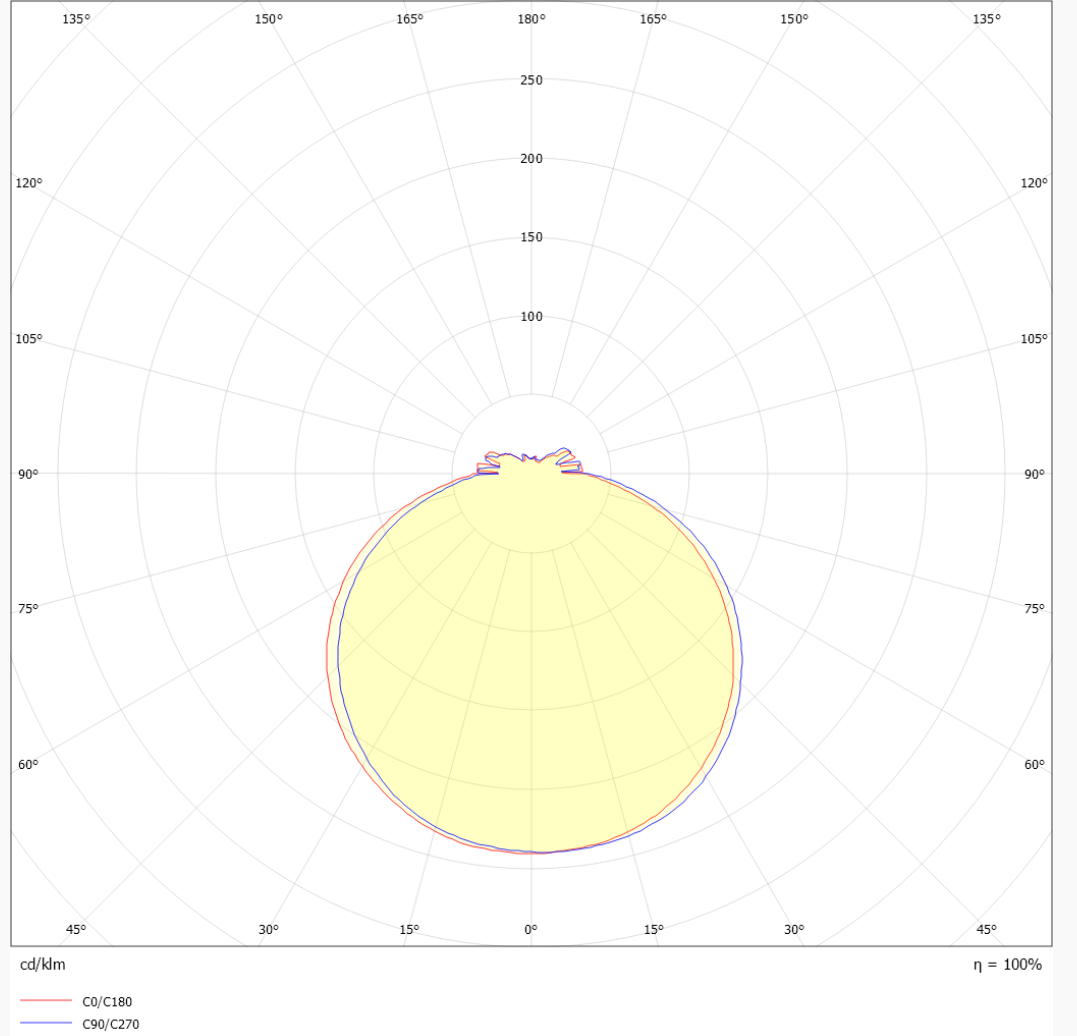This screenshot has height=1036, width=1077.
Task: Click the cd/klm unit label
Action: tap(43, 965)
